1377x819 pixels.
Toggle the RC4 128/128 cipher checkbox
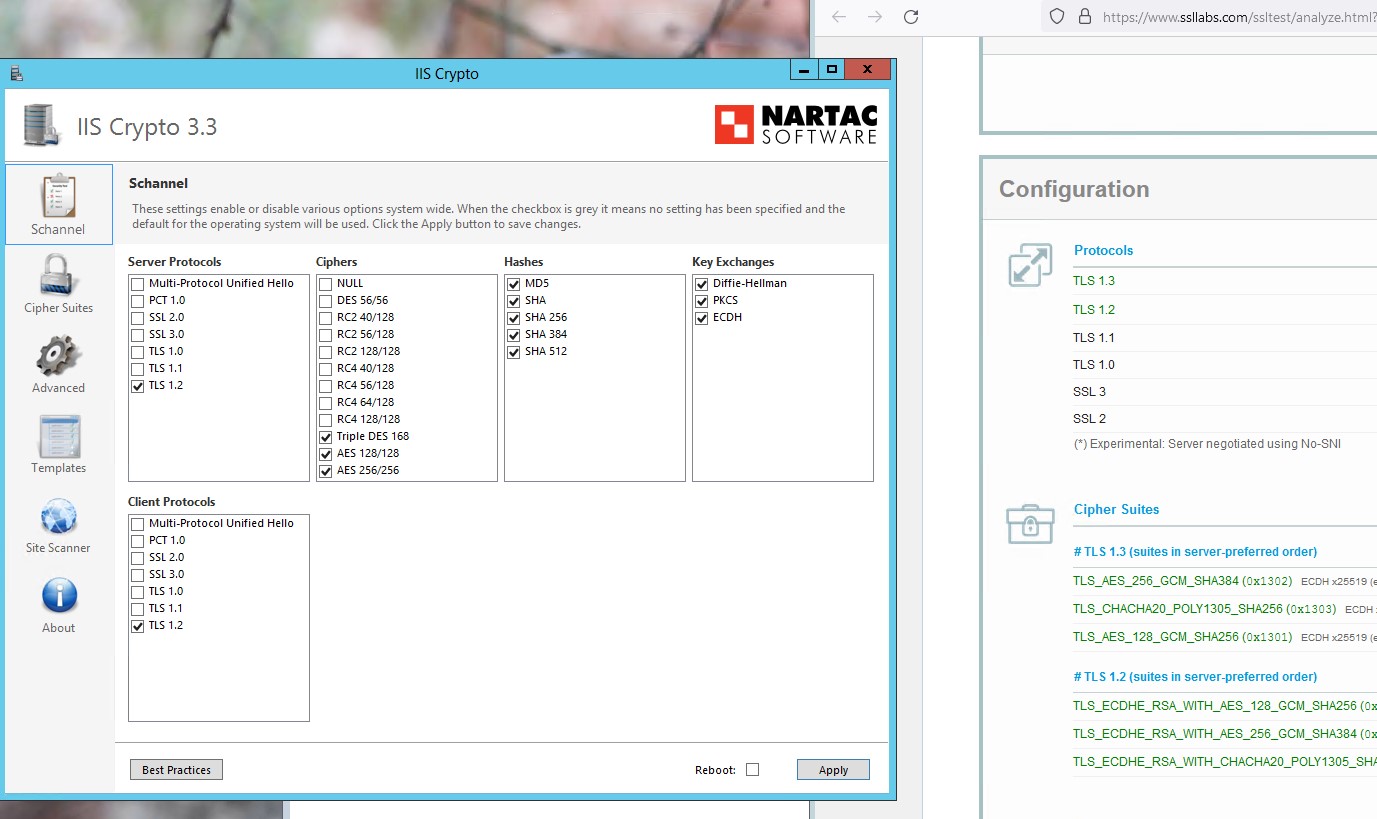[326, 420]
